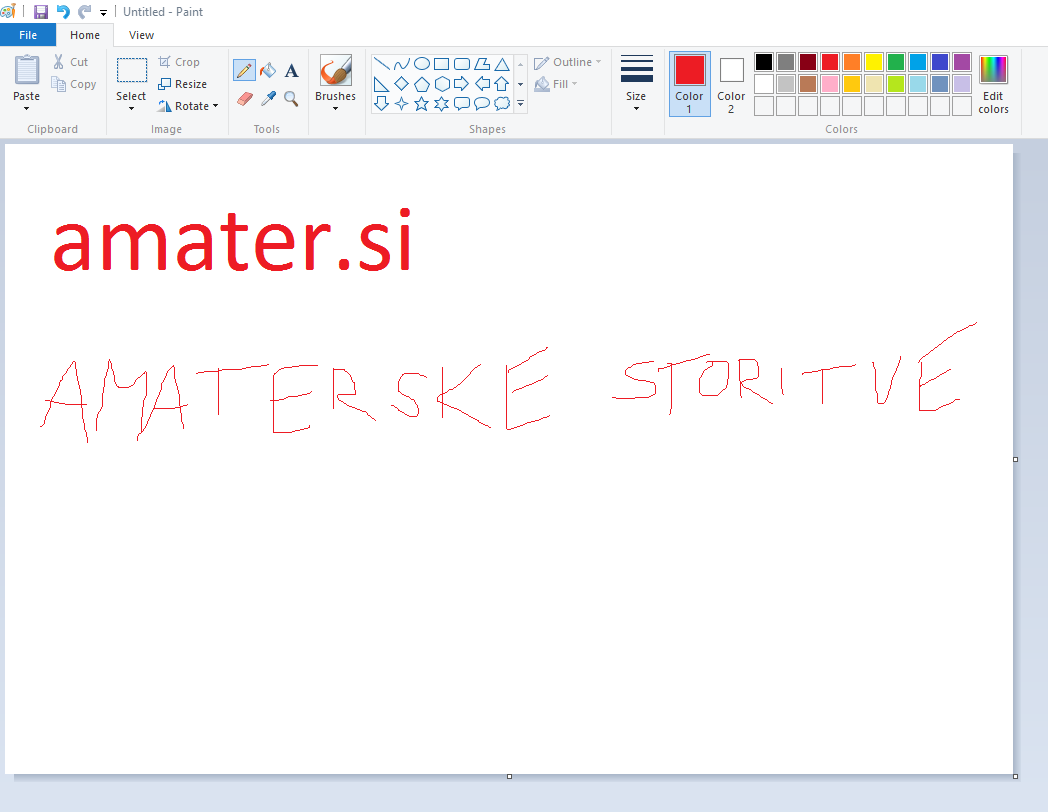Image resolution: width=1048 pixels, height=812 pixels.
Task: Click the Crop button
Action: click(178, 61)
